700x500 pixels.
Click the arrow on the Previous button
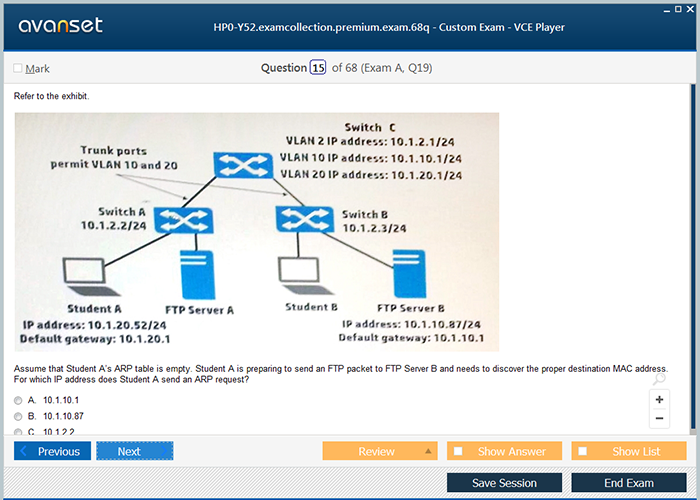tap(25, 451)
